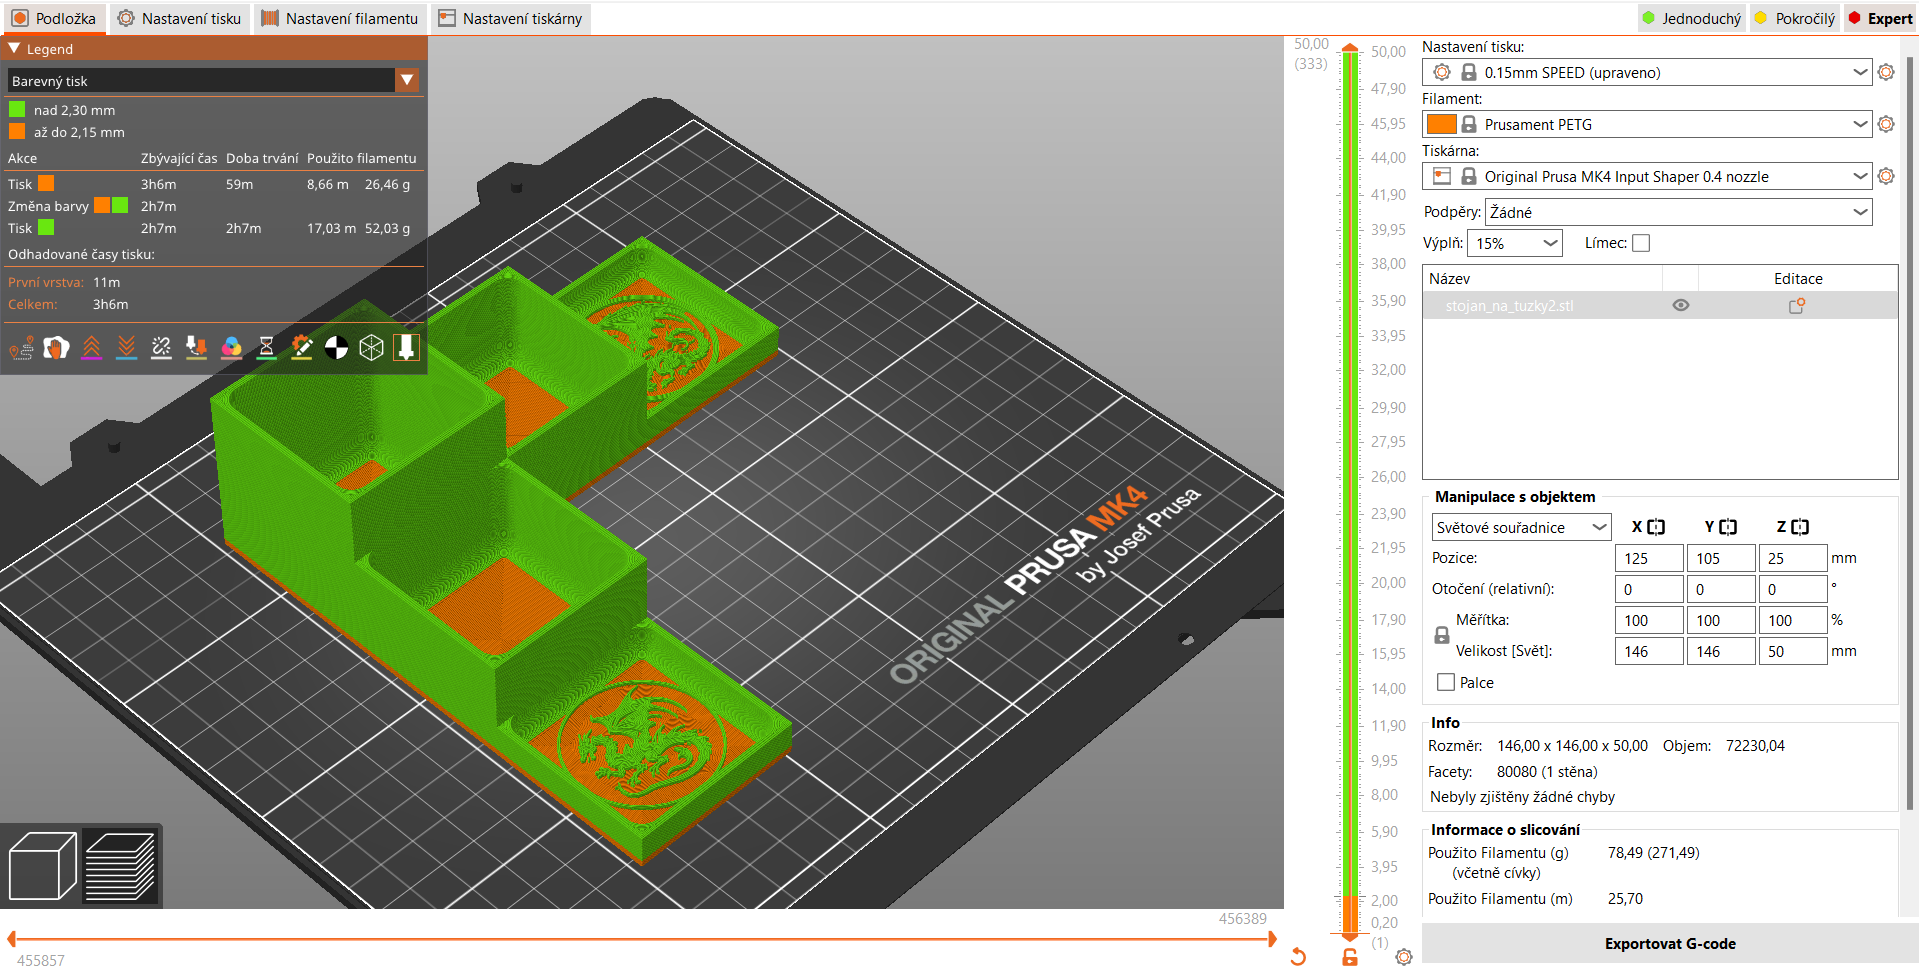Mirror object along X axis icon

pos(1656,527)
